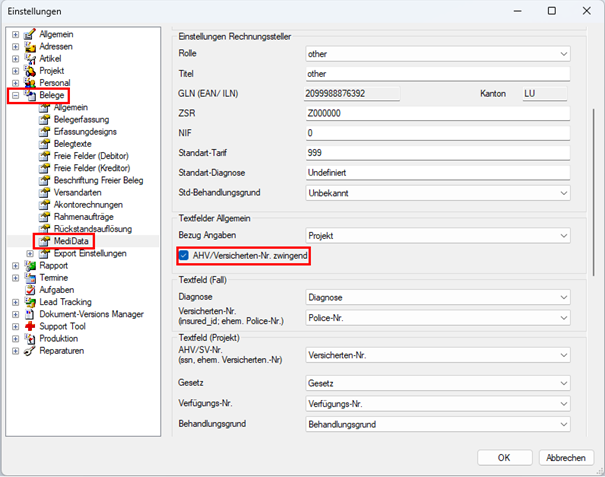Viewport: 605px width, 477px height.
Task: Click the Lead Tracking icon
Action: [30, 302]
